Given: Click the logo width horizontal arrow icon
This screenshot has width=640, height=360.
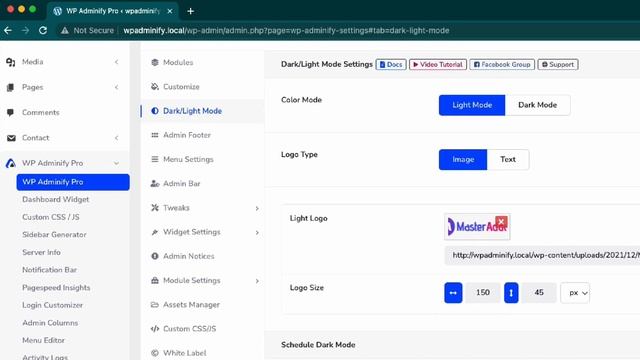Looking at the screenshot, I should click(x=453, y=293).
